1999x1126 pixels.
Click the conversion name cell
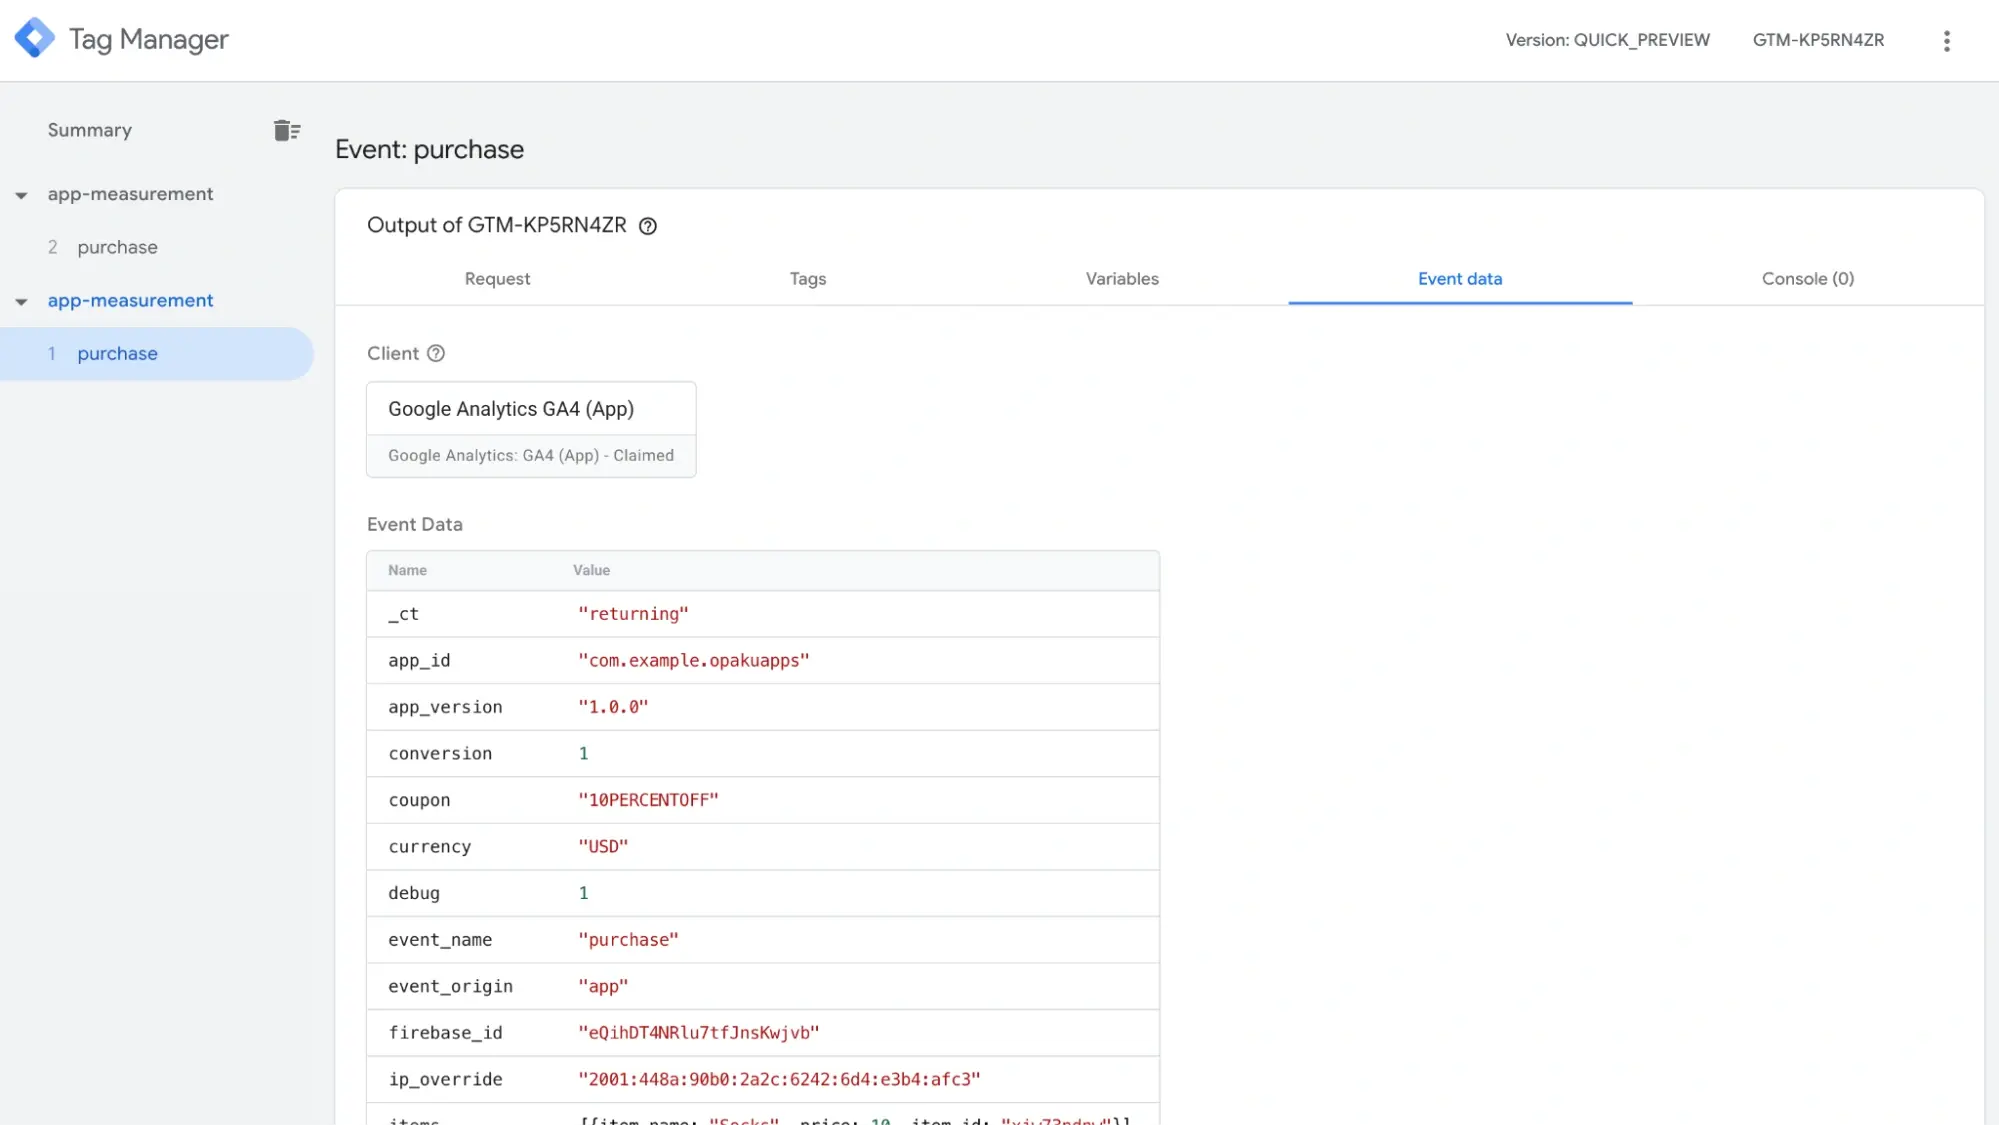point(440,754)
